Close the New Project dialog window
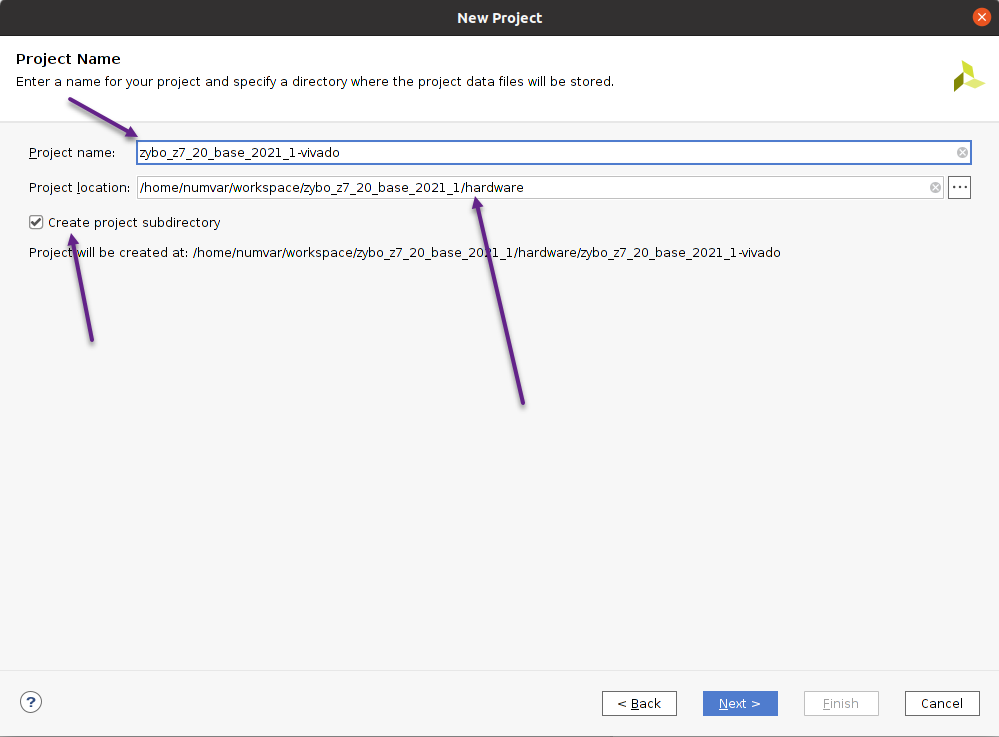 [981, 17]
